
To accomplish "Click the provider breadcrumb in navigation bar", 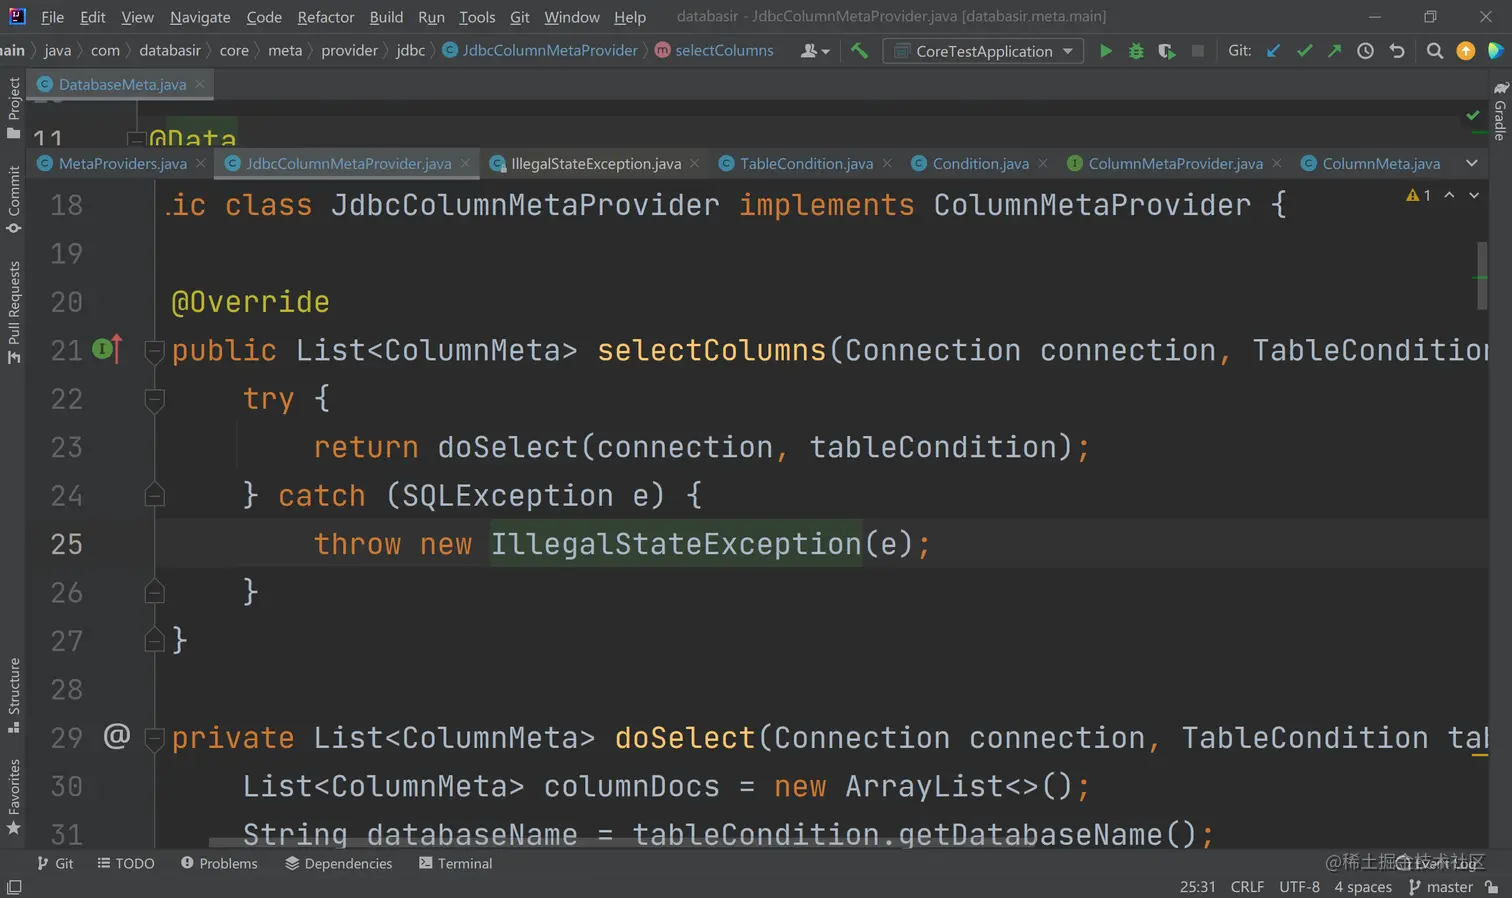I will click(x=349, y=51).
